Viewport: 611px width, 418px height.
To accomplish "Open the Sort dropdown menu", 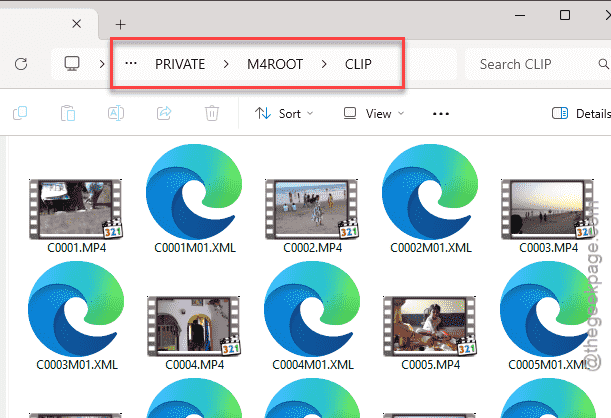I will click(x=284, y=114).
